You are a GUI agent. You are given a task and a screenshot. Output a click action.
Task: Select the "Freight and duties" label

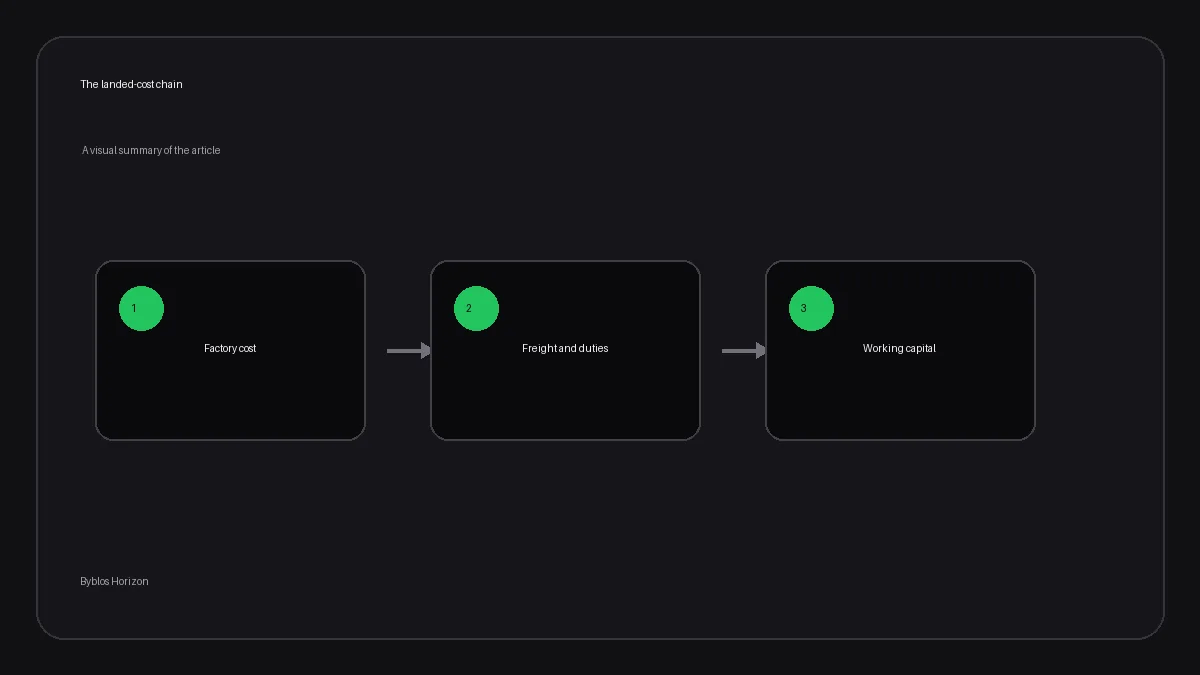(x=565, y=348)
